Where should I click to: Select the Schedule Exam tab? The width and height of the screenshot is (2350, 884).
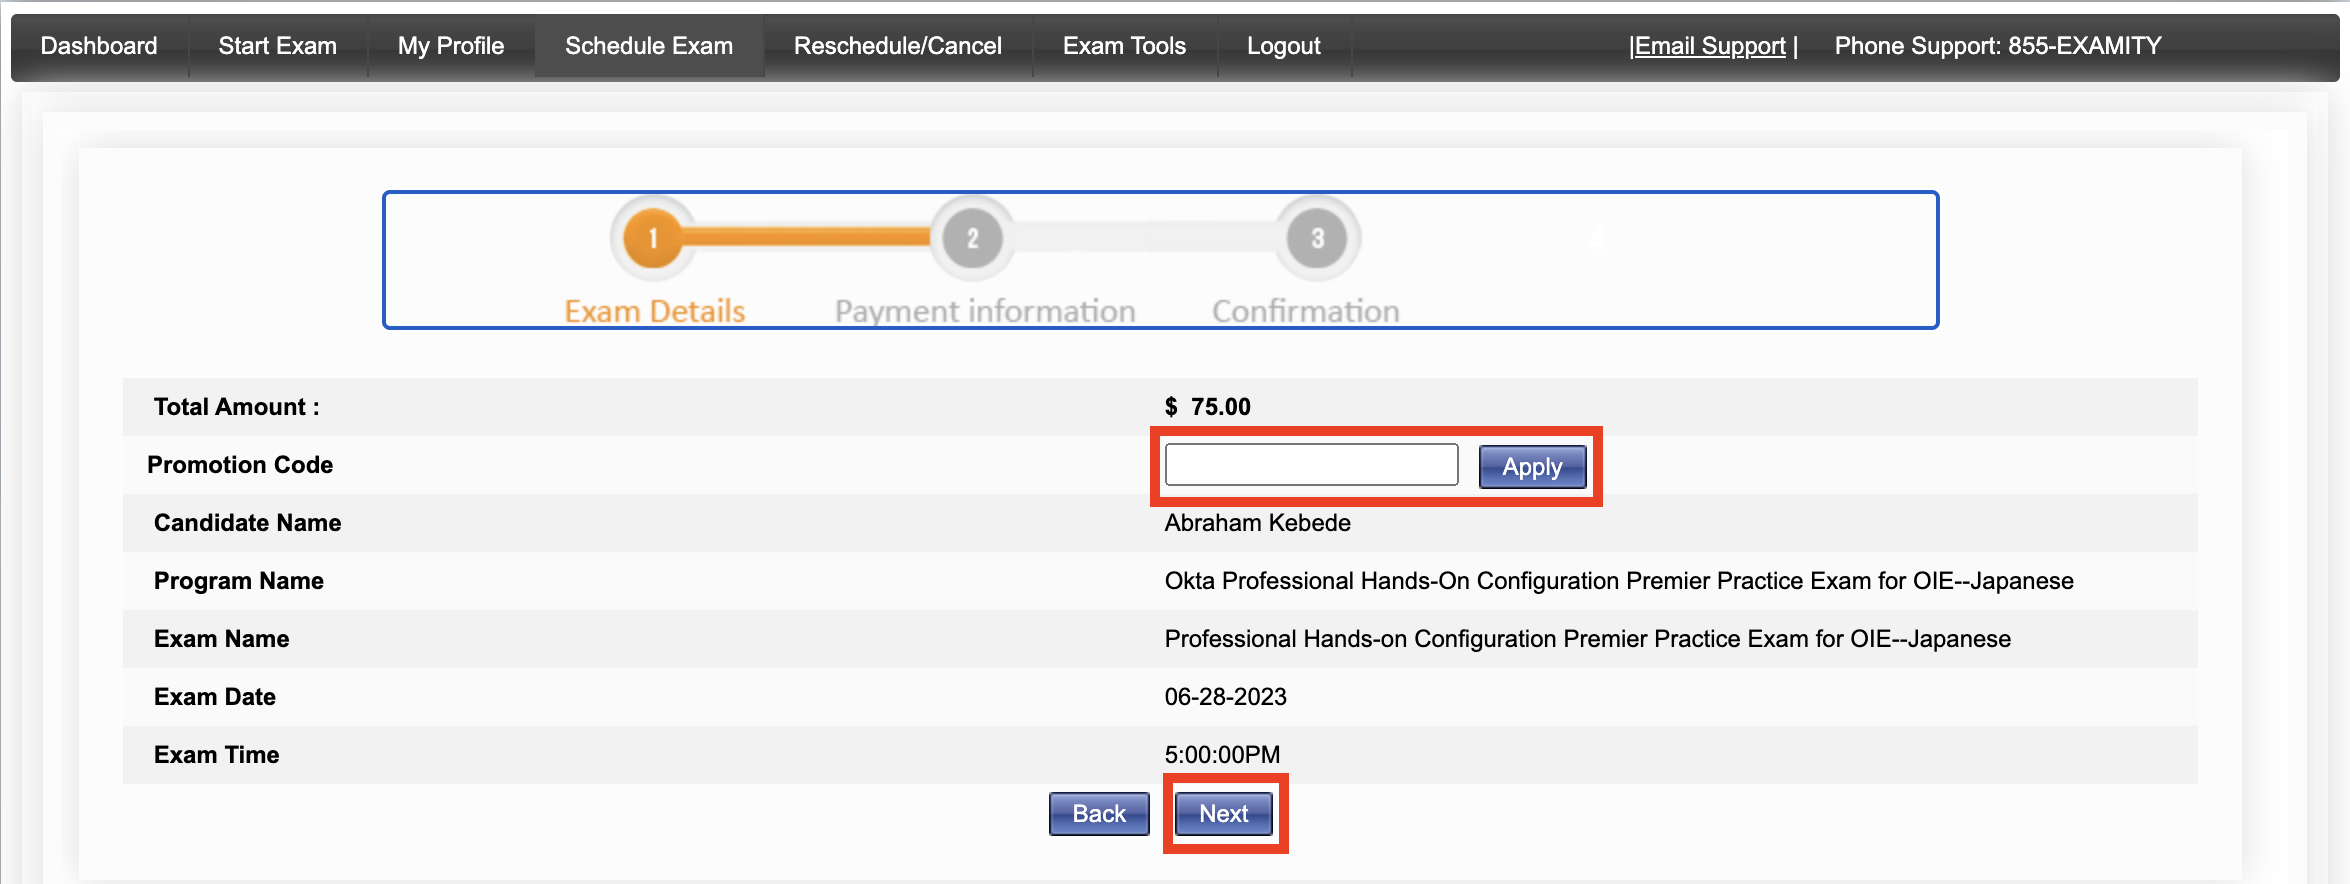click(648, 46)
